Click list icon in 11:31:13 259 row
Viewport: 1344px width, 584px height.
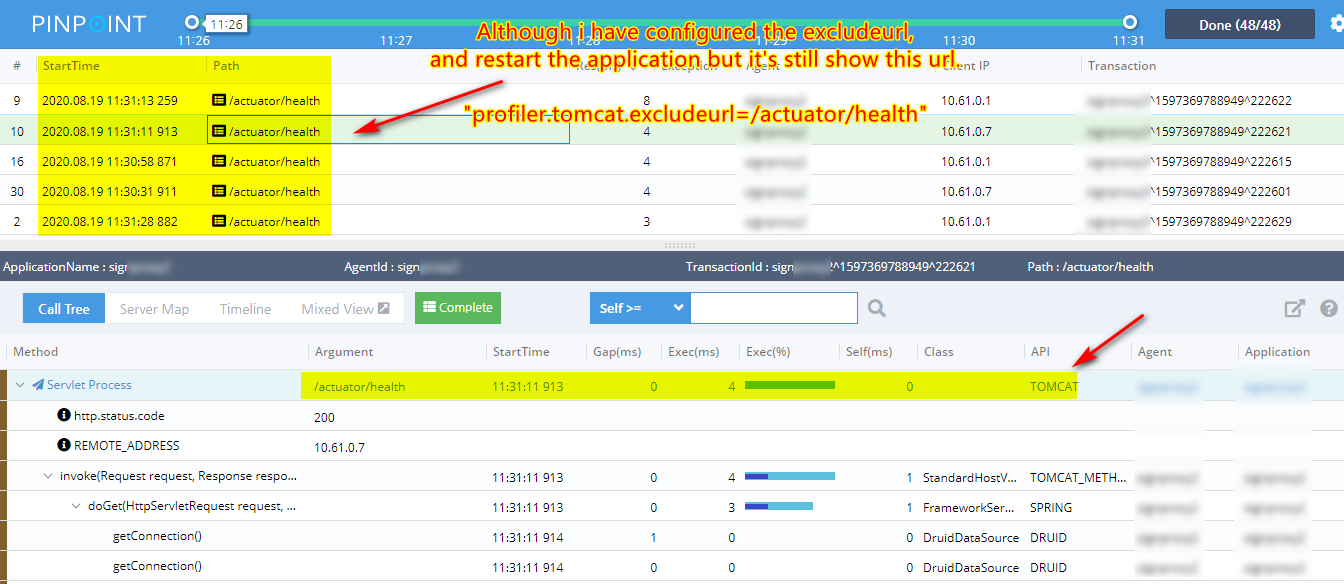pos(219,101)
